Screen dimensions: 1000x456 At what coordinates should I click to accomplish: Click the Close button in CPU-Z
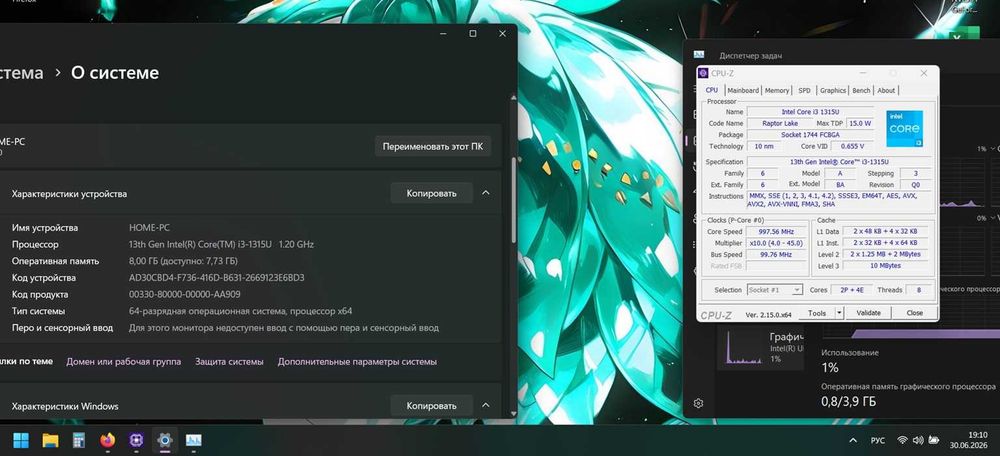click(x=915, y=313)
